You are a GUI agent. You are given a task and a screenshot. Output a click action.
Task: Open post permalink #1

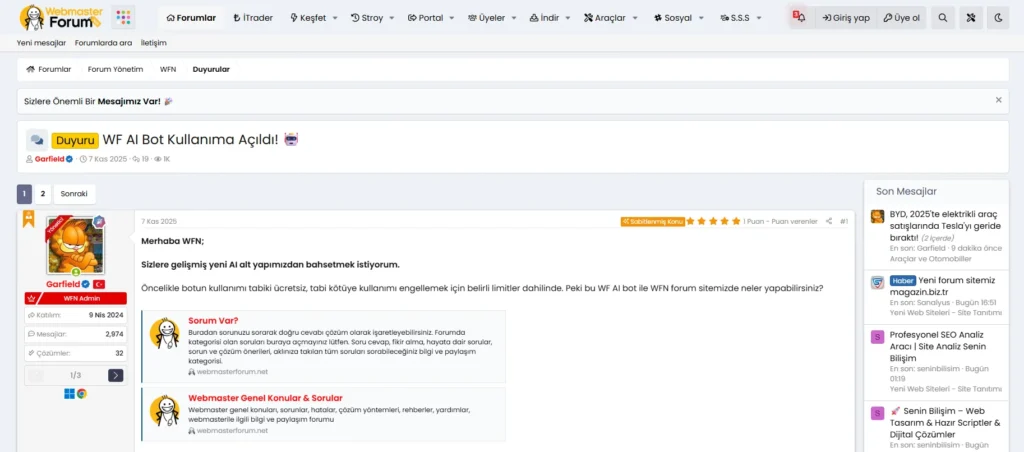click(x=844, y=221)
